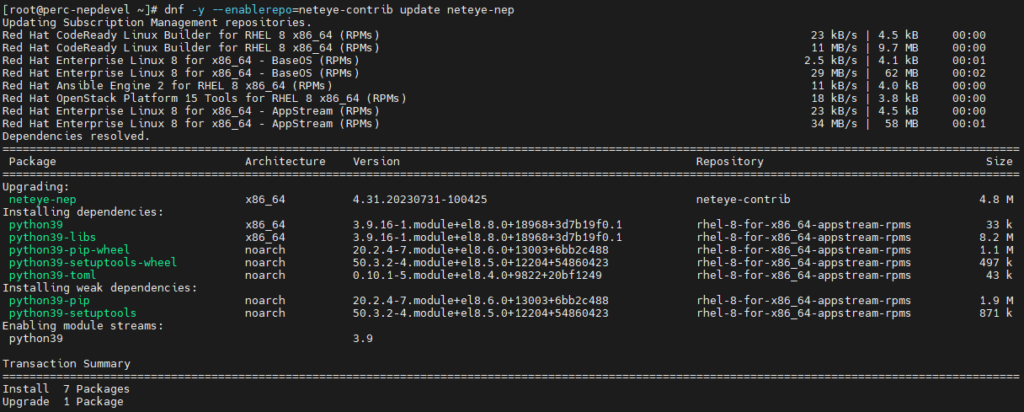Click the 2.5 kB/s speed value
This screenshot has width=1024, height=412.
(x=831, y=61)
